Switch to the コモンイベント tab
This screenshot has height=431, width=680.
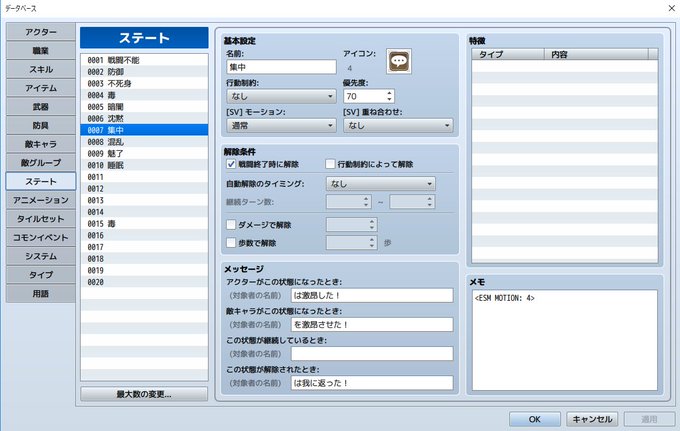pyautogui.click(x=41, y=237)
